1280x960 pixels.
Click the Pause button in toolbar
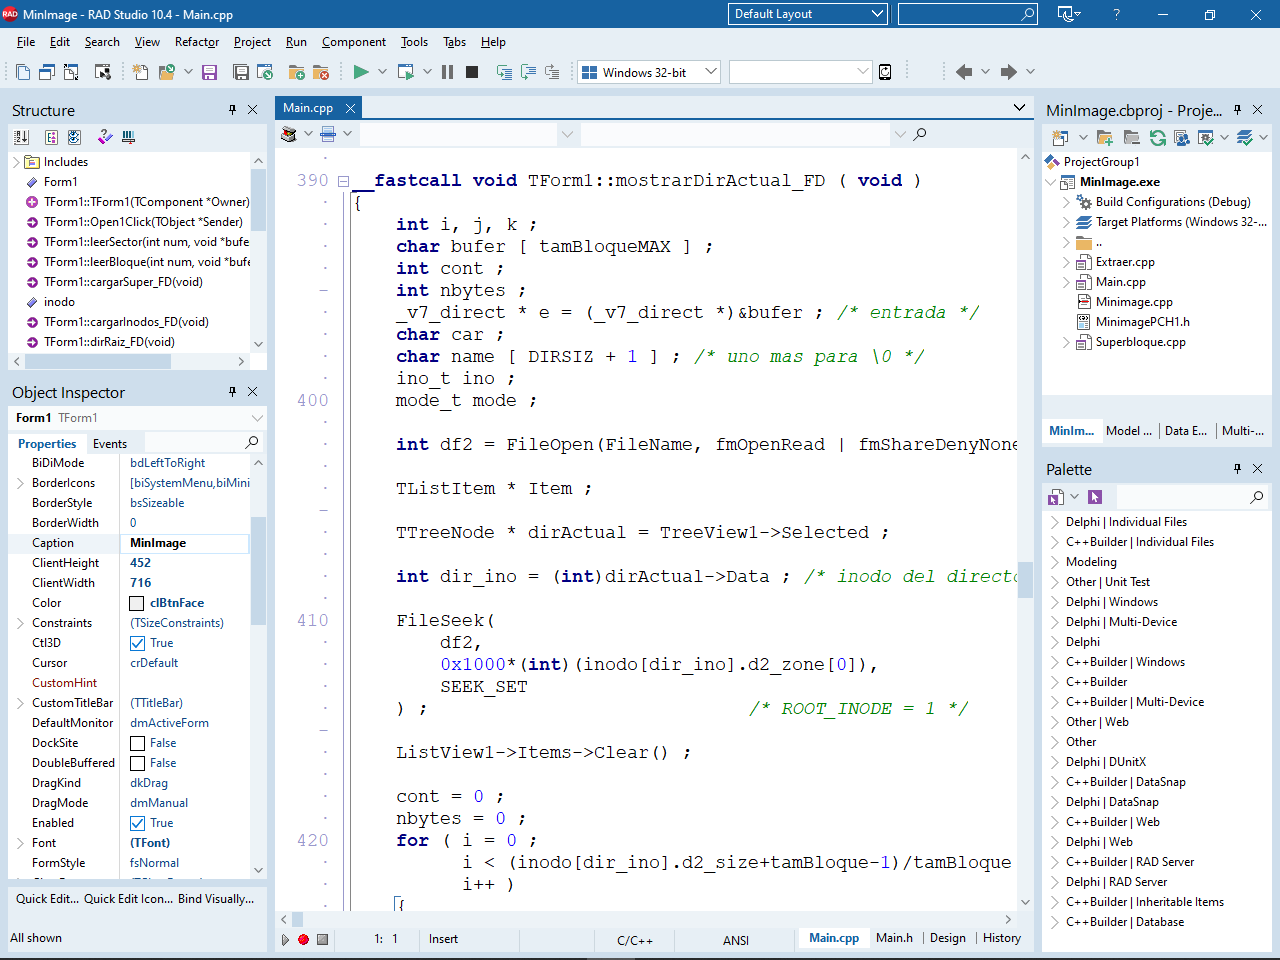click(x=447, y=72)
